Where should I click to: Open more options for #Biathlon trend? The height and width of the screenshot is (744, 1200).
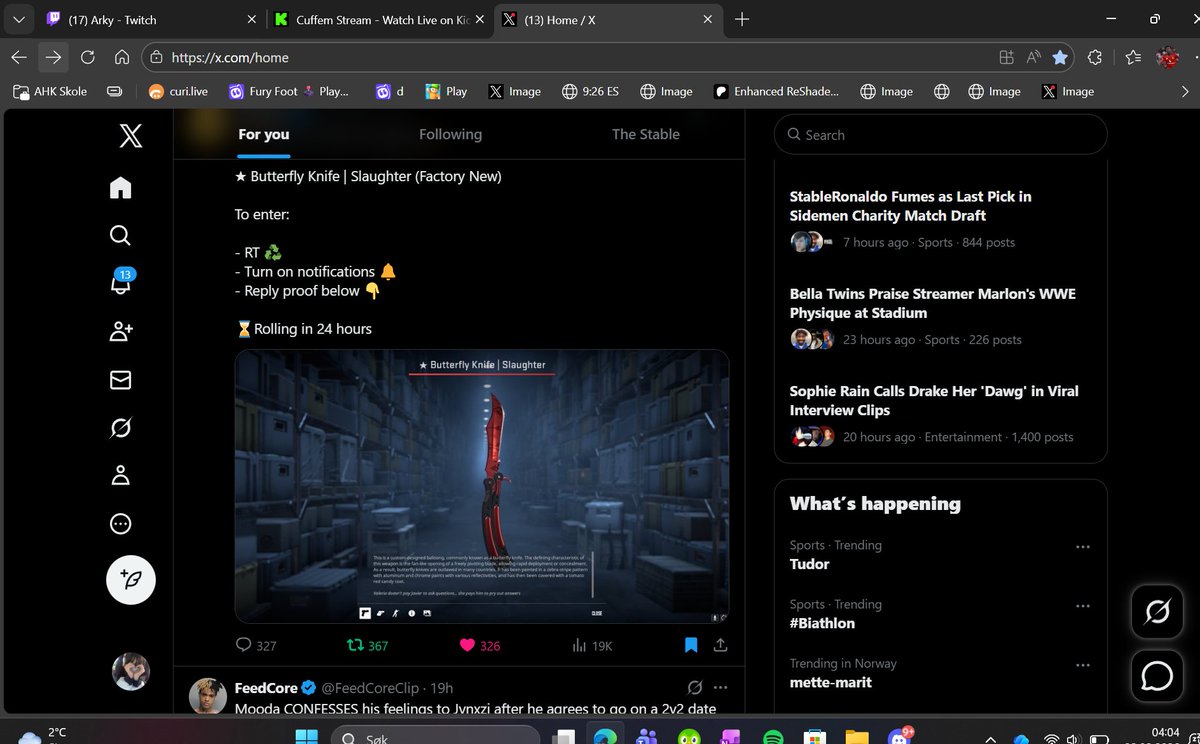[x=1083, y=606]
